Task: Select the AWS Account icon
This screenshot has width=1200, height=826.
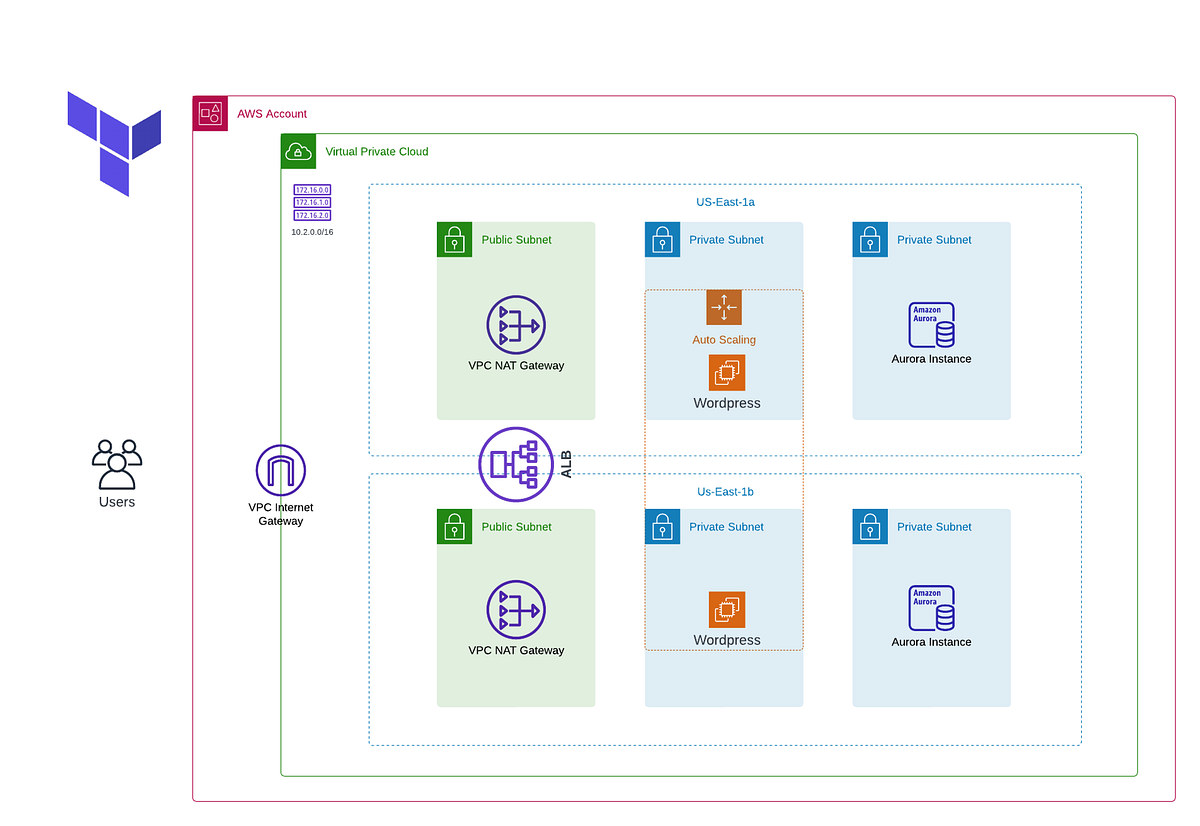Action: point(210,113)
